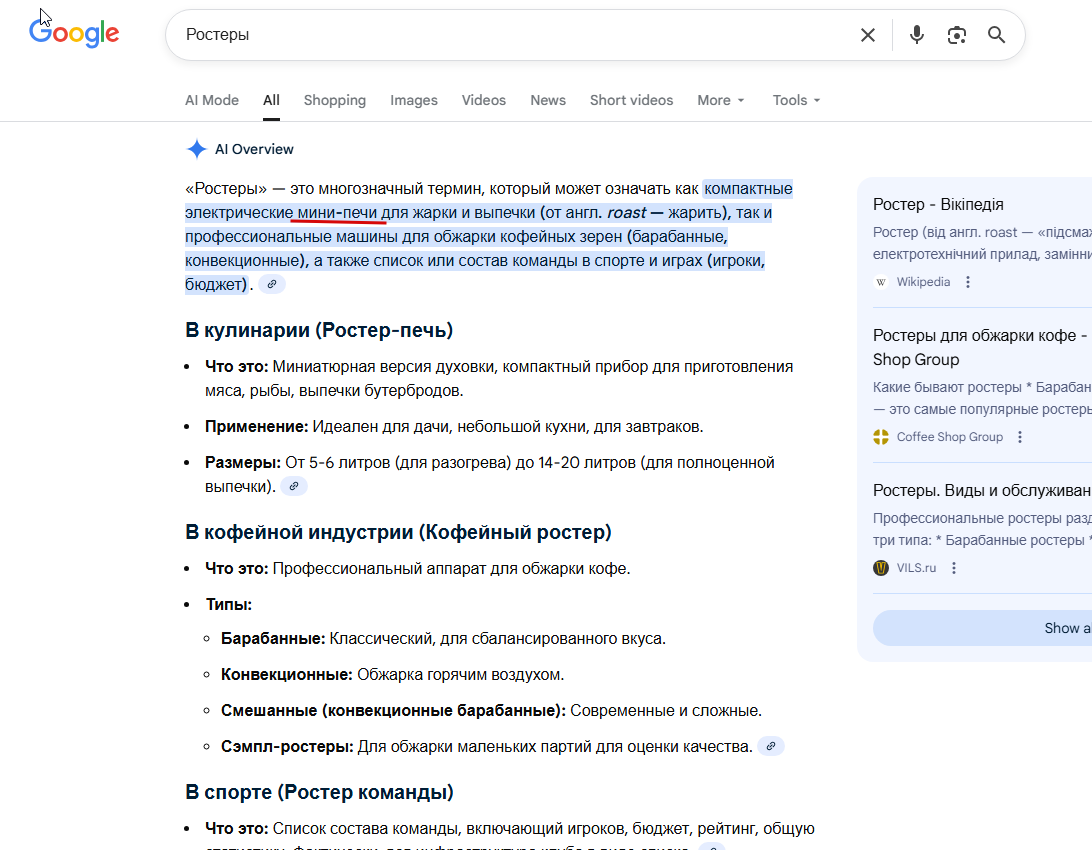Switch to Videos tab
The width and height of the screenshot is (1092, 850).
click(483, 100)
